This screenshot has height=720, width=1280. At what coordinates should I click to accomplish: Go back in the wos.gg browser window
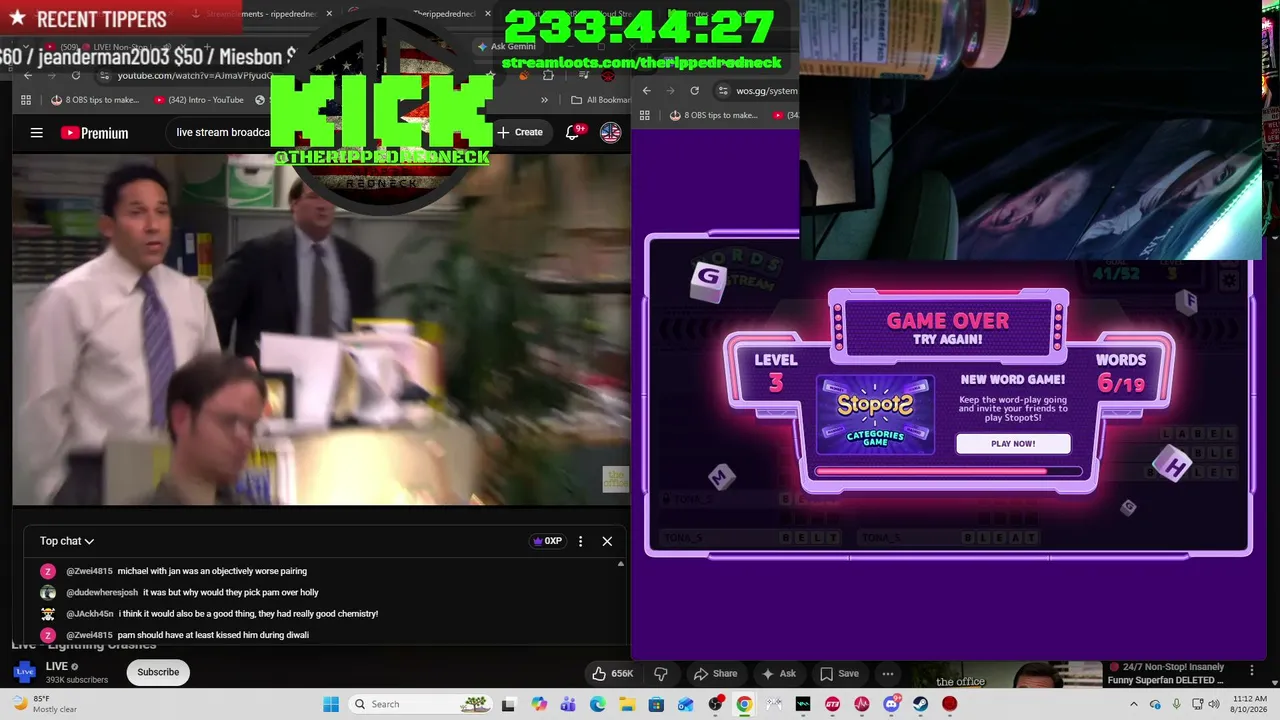646,90
